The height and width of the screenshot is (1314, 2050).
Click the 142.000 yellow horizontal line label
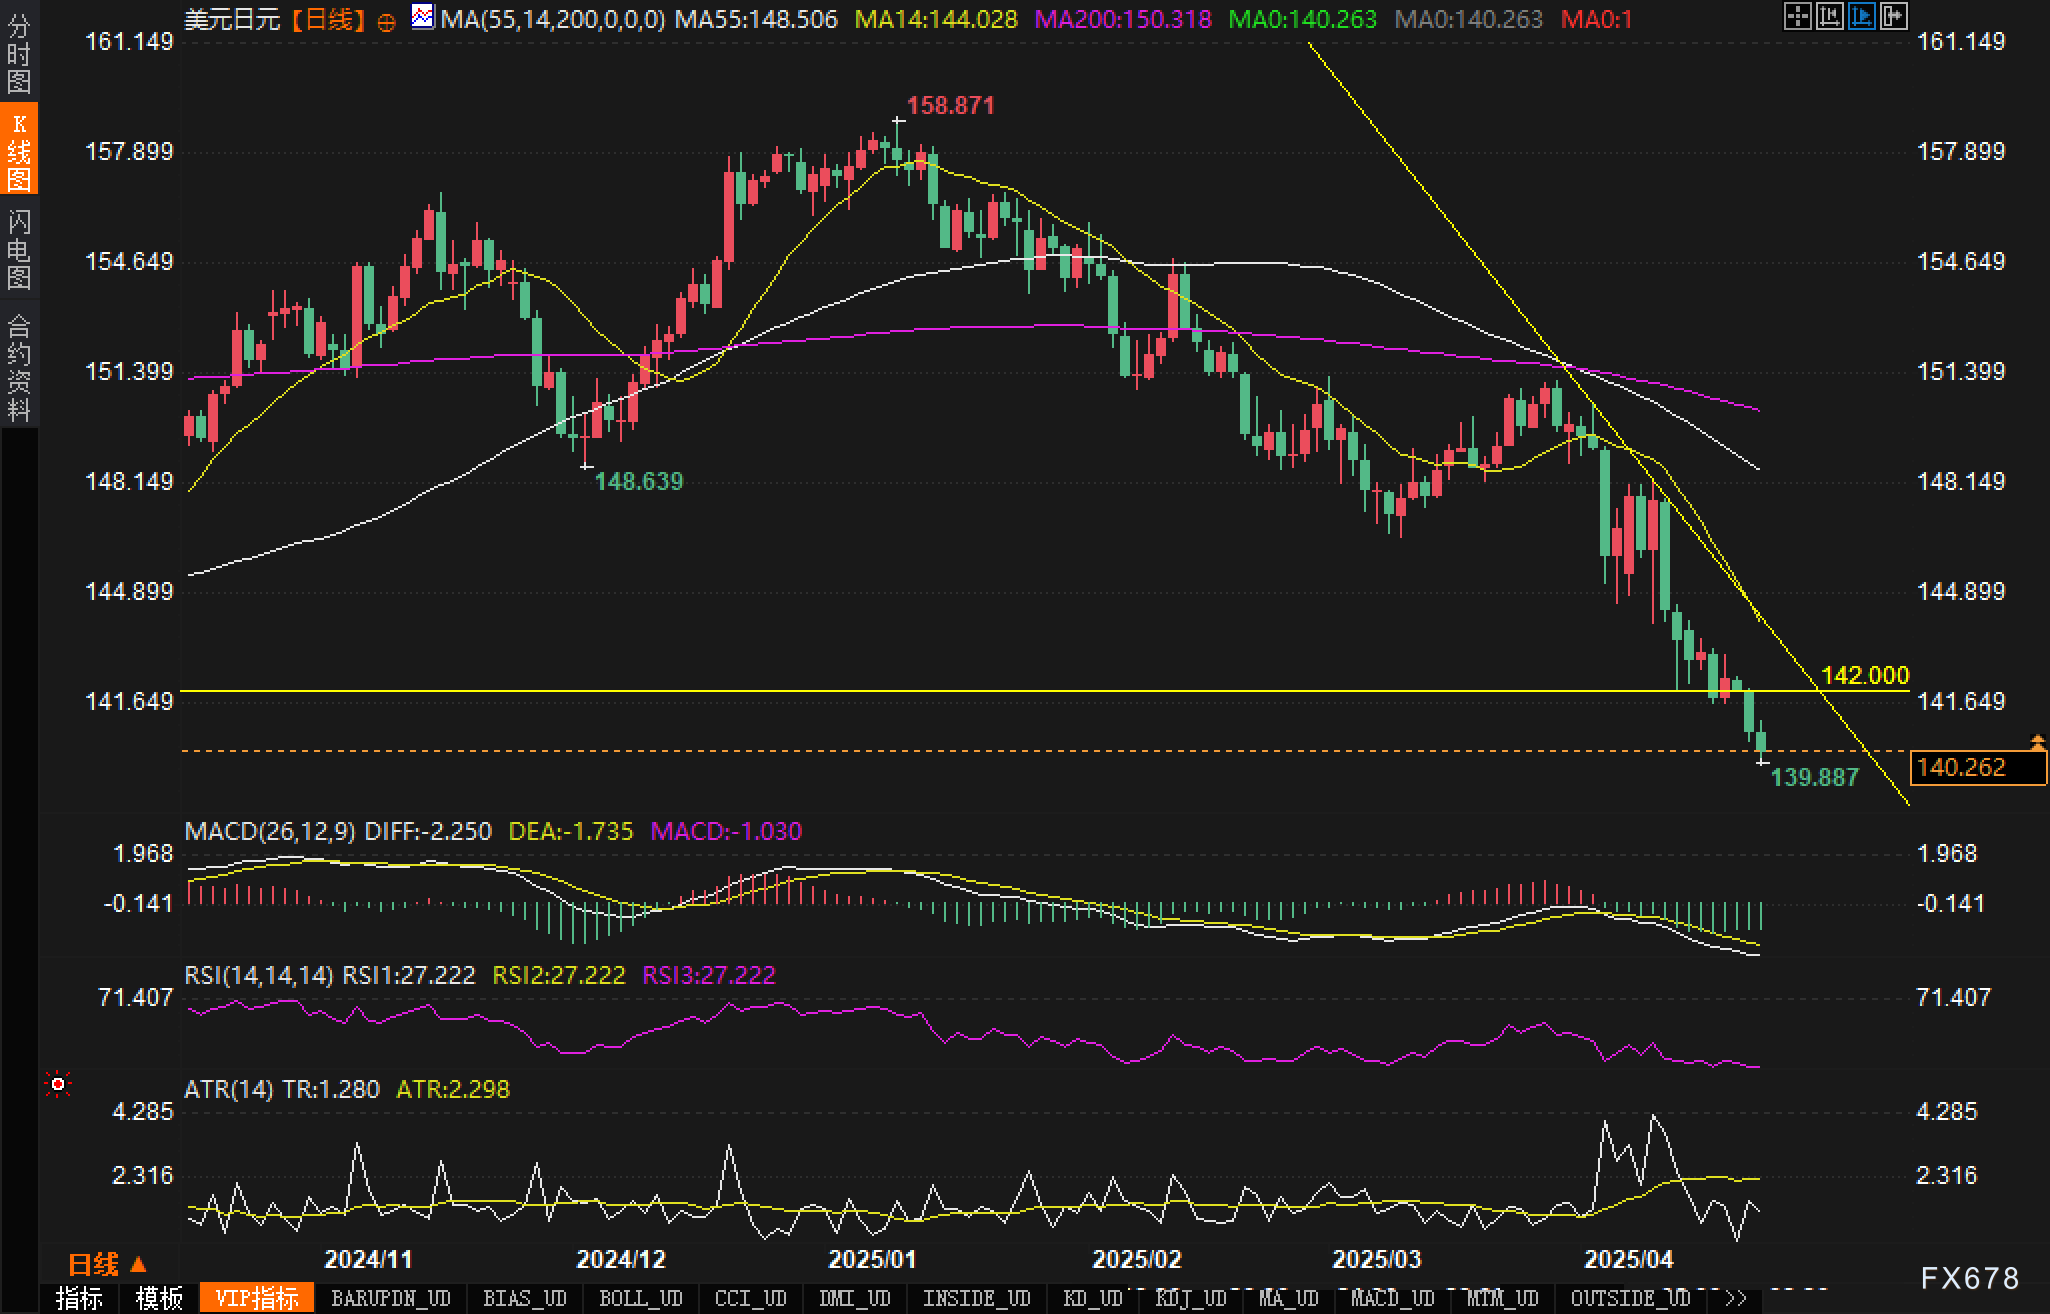pos(1864,675)
